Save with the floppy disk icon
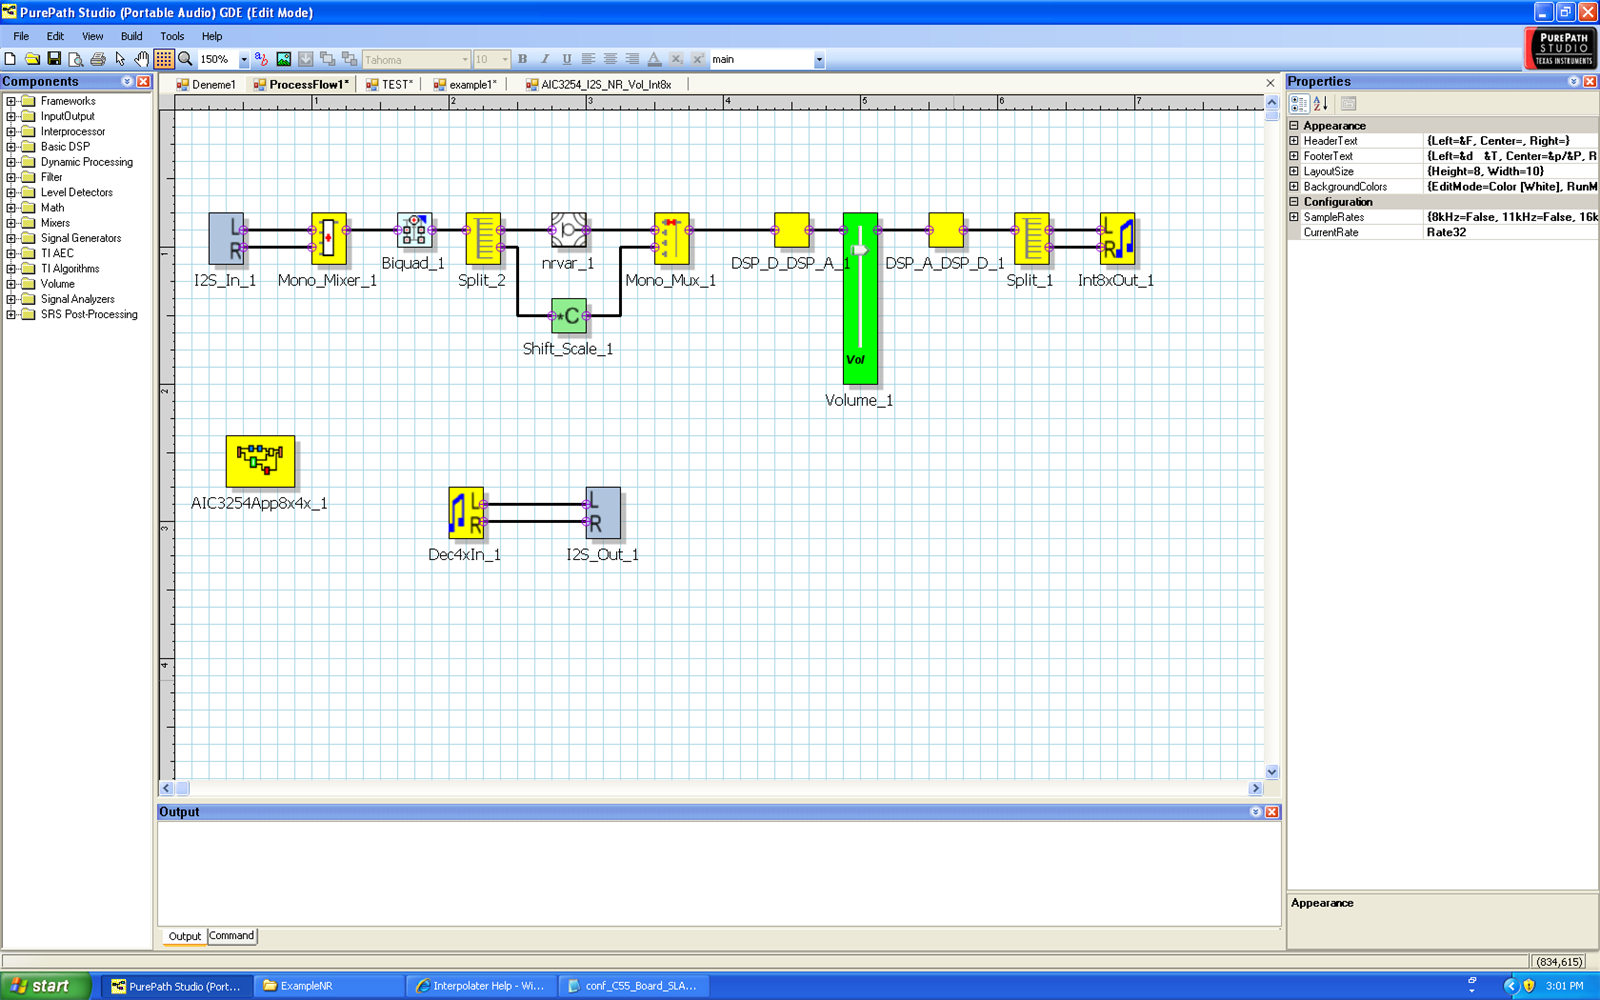The width and height of the screenshot is (1600, 1000). pos(54,59)
